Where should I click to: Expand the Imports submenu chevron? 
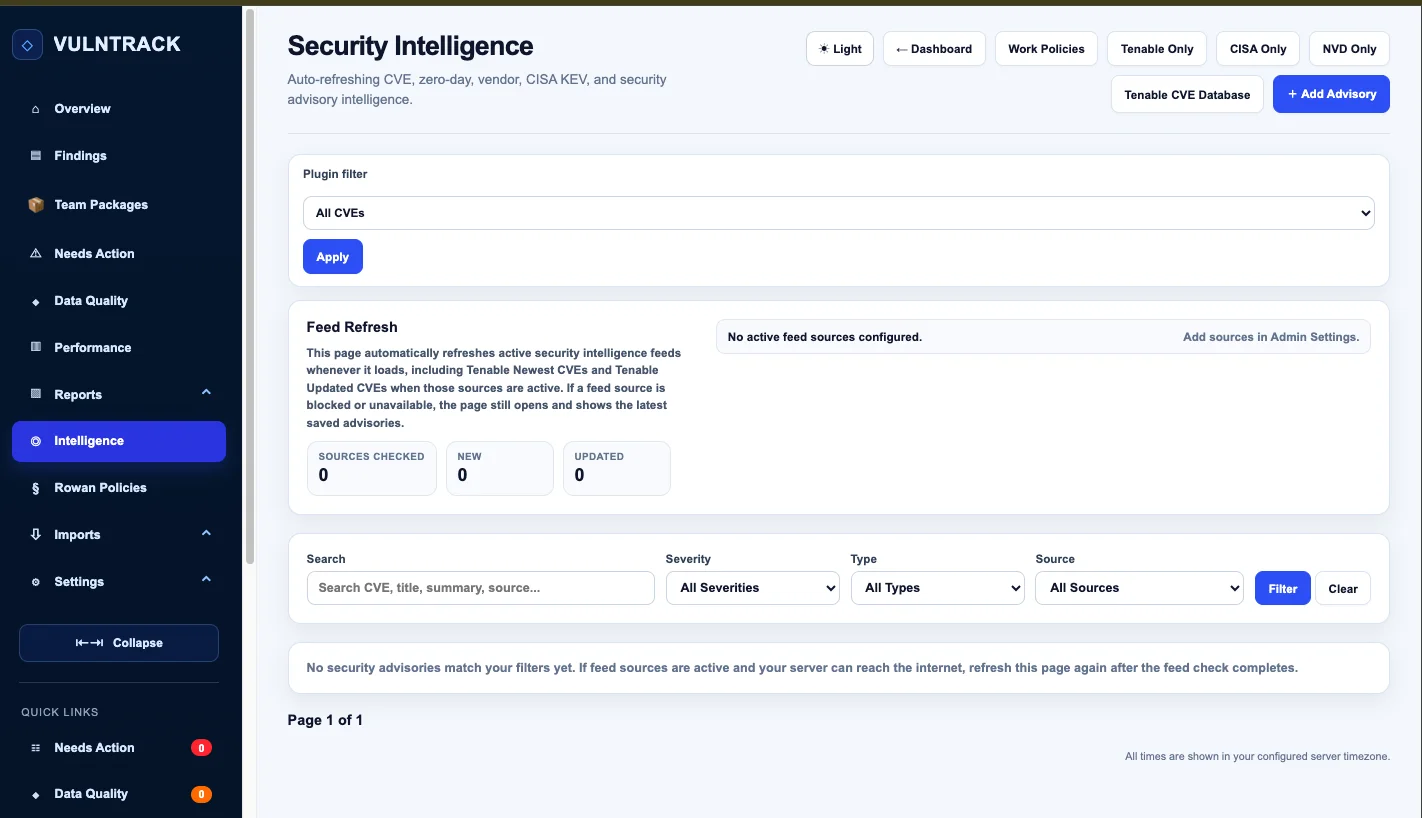[206, 534]
